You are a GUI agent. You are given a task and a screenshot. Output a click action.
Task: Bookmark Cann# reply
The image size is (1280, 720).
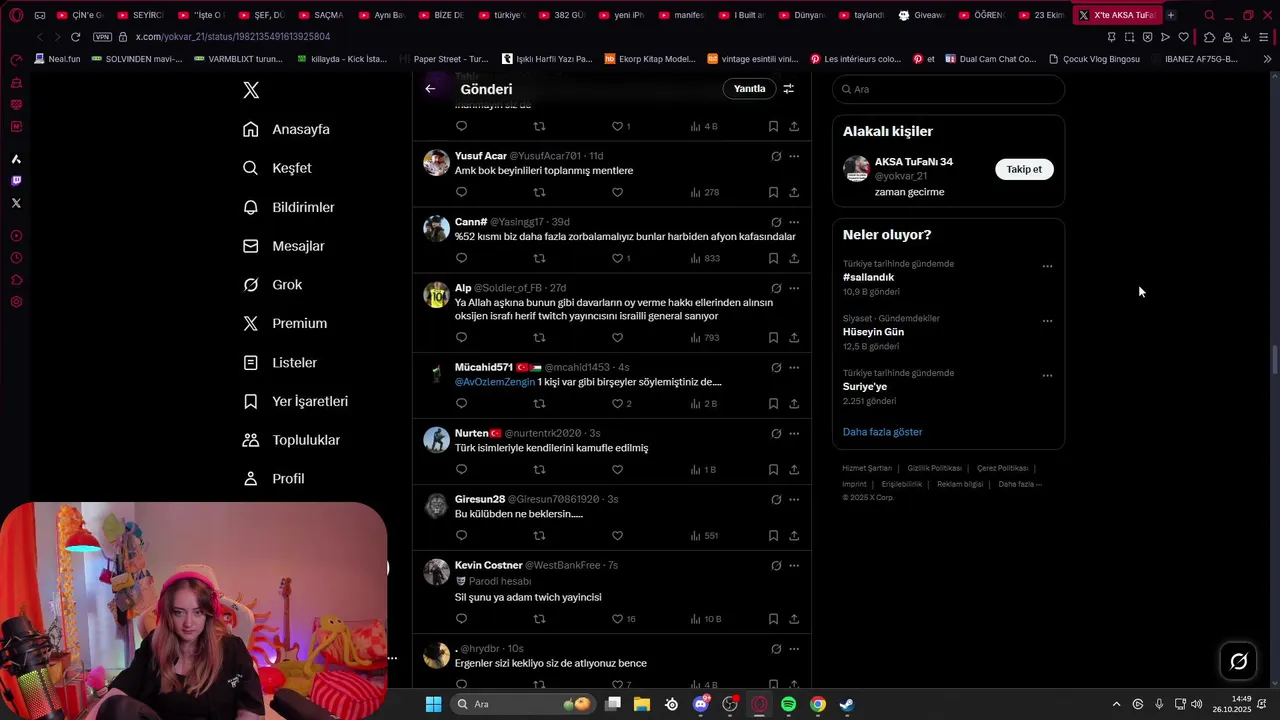click(773, 258)
